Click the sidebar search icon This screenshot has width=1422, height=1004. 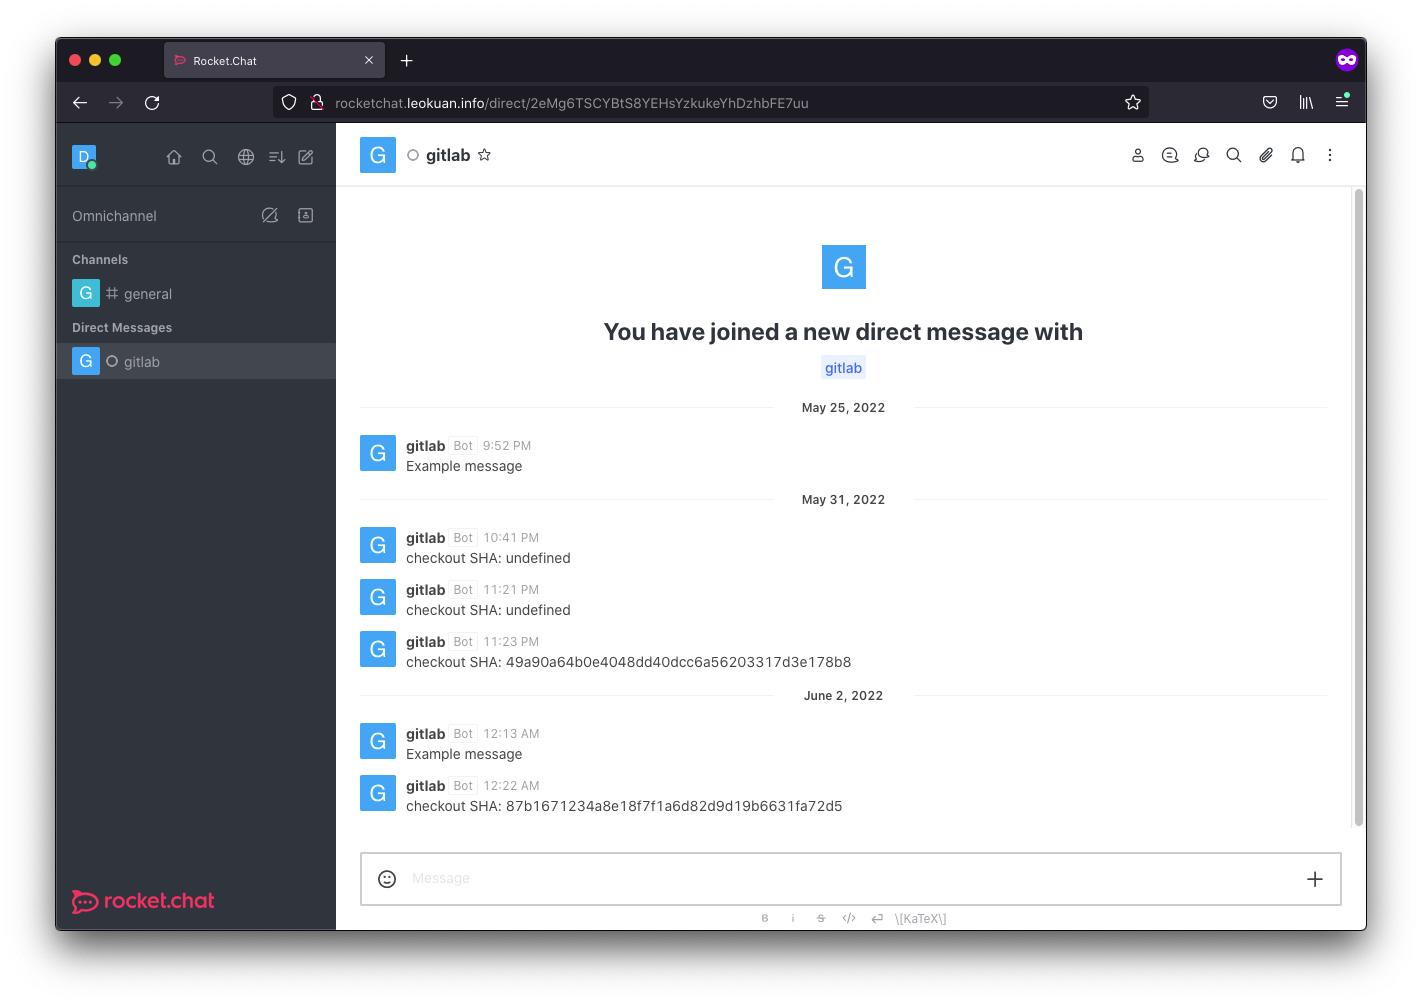(x=210, y=157)
